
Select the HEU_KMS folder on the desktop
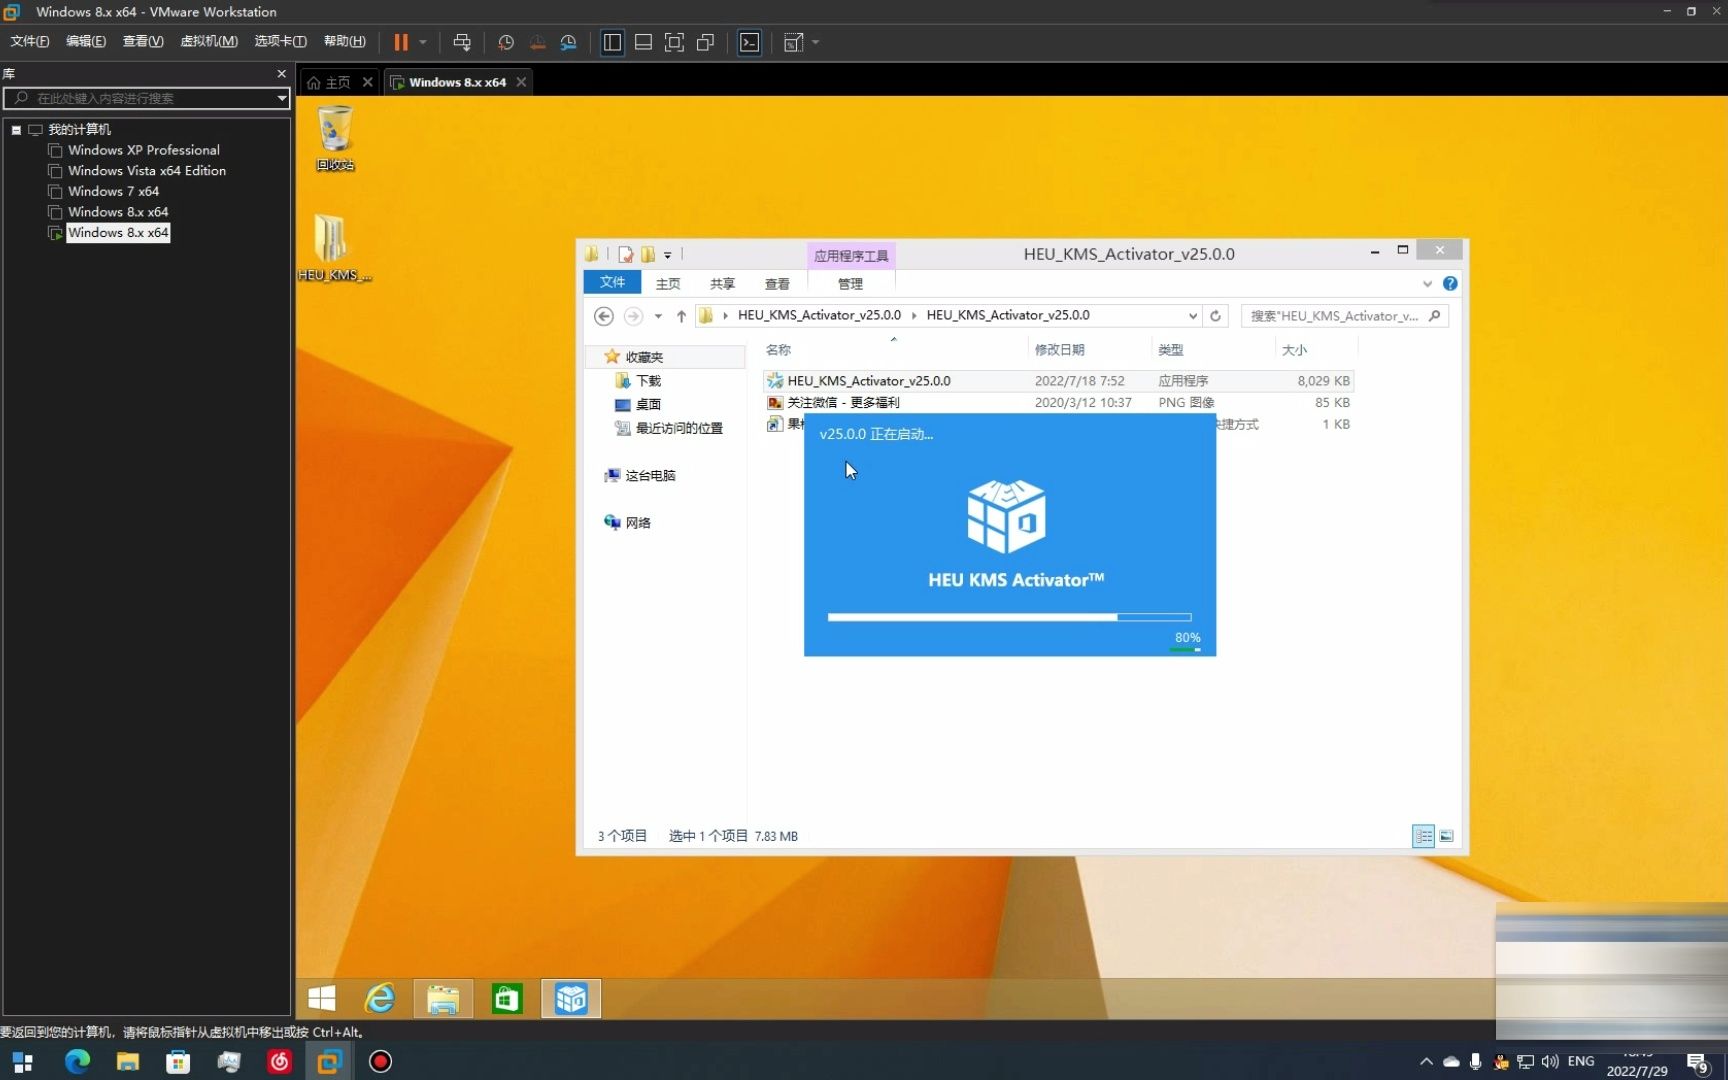coord(334,247)
